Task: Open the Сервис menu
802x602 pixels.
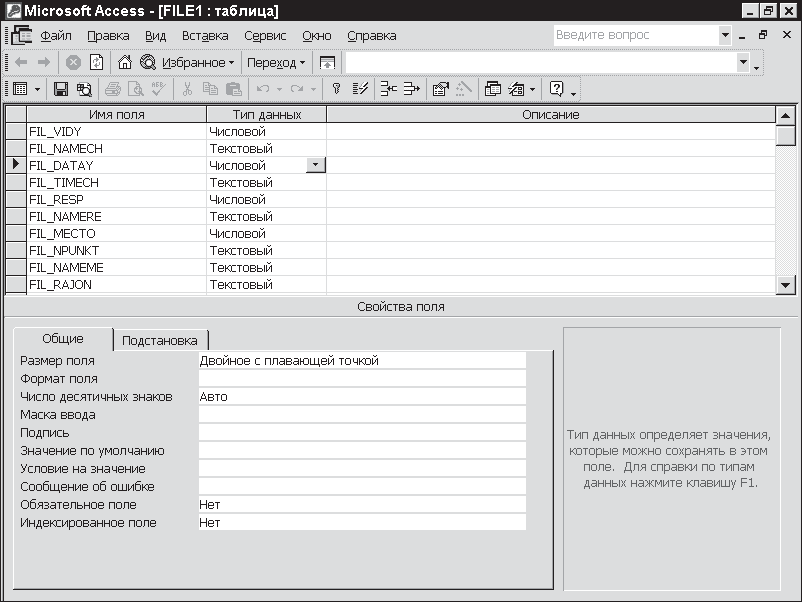Action: [265, 35]
